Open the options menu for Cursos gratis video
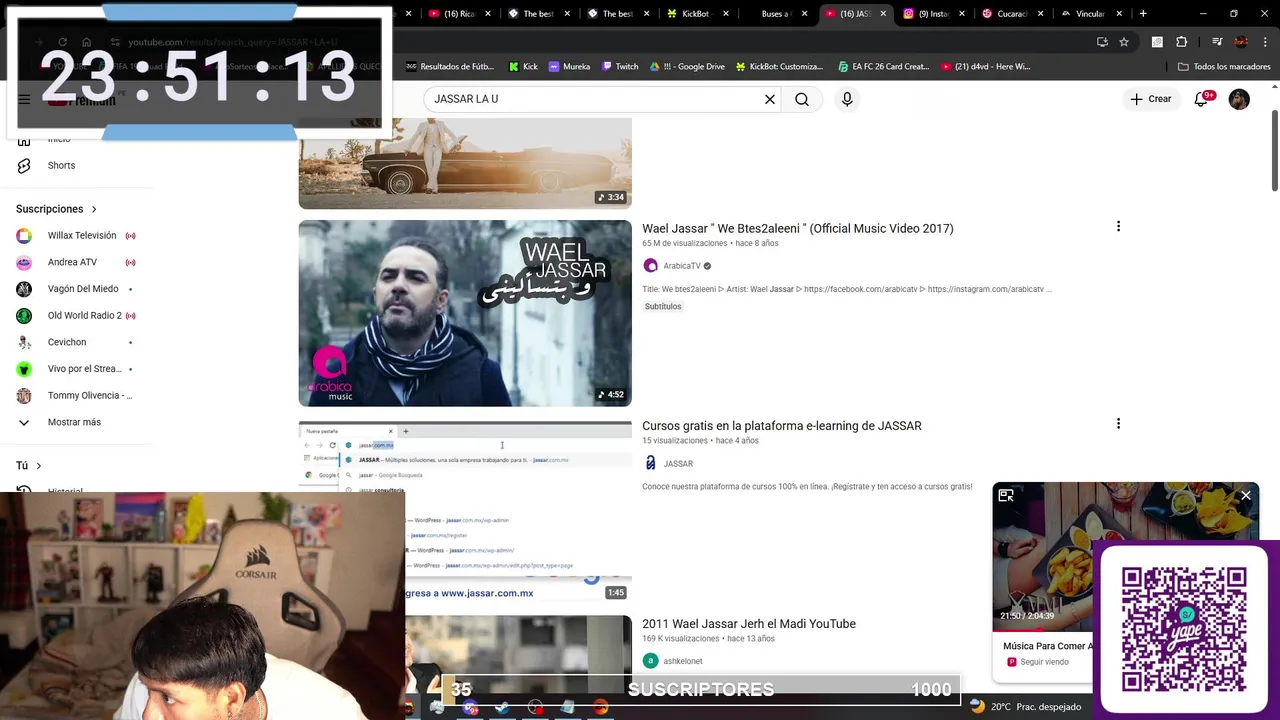 tap(1118, 424)
